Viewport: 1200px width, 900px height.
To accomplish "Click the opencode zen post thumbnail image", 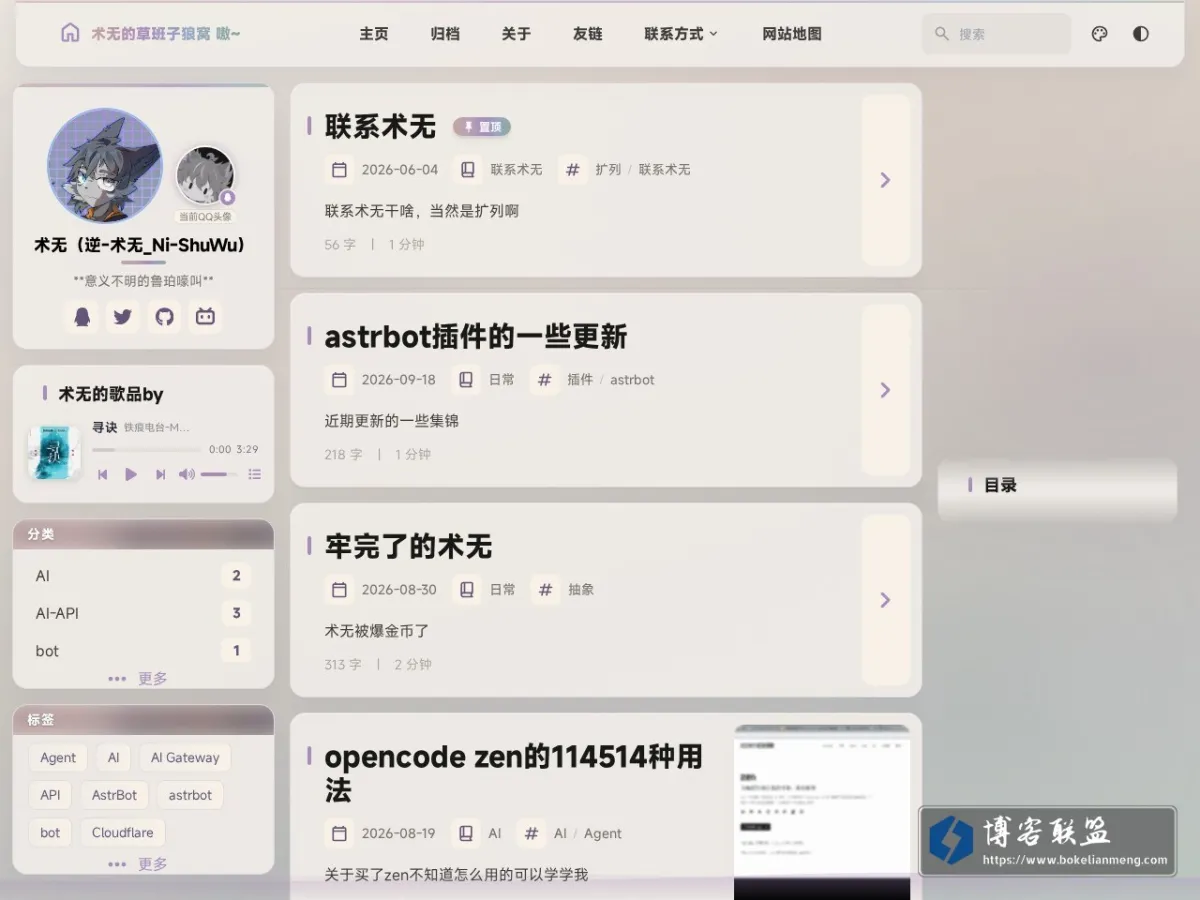I will pos(822,811).
